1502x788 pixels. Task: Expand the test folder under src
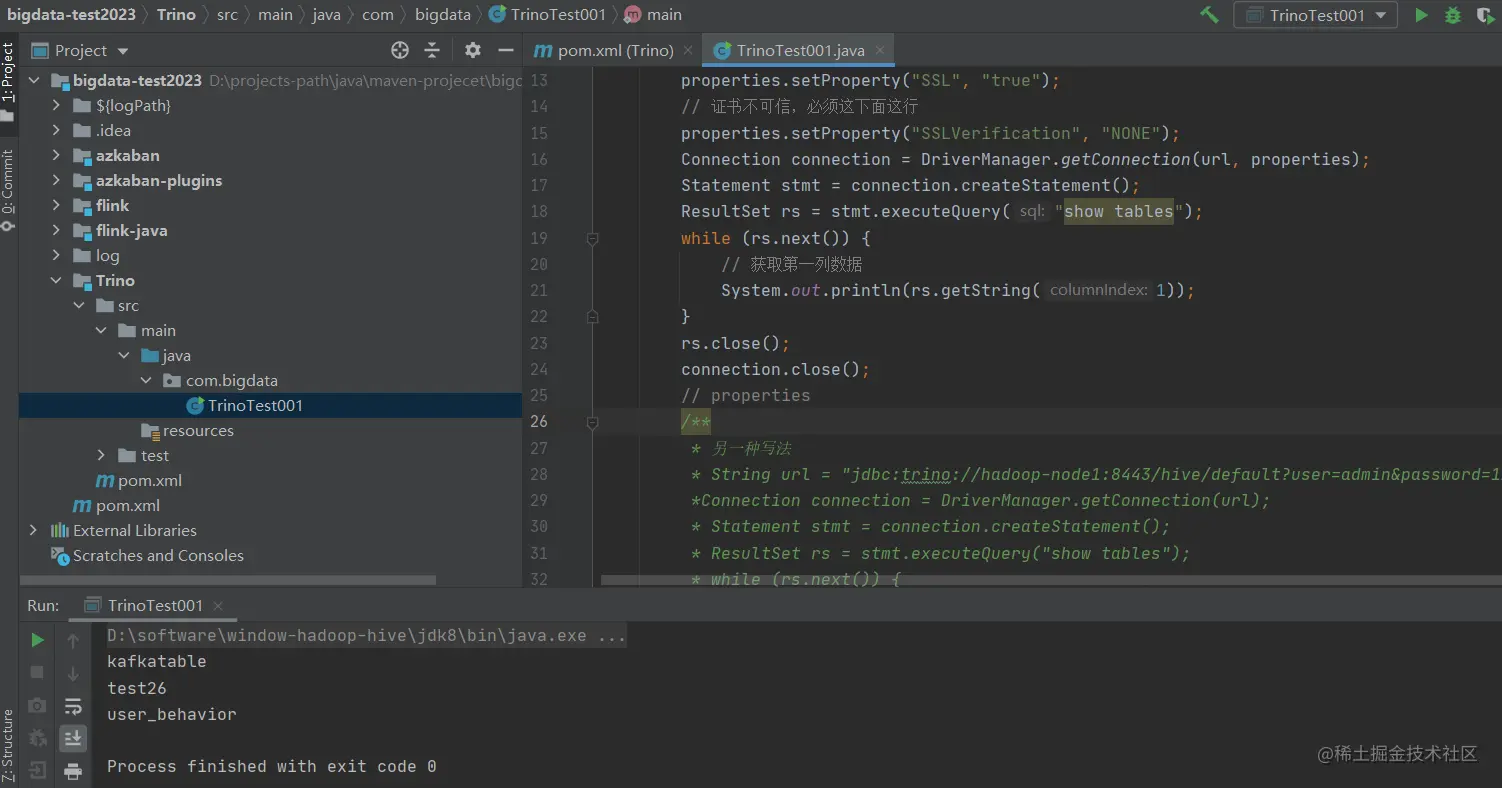click(x=101, y=455)
